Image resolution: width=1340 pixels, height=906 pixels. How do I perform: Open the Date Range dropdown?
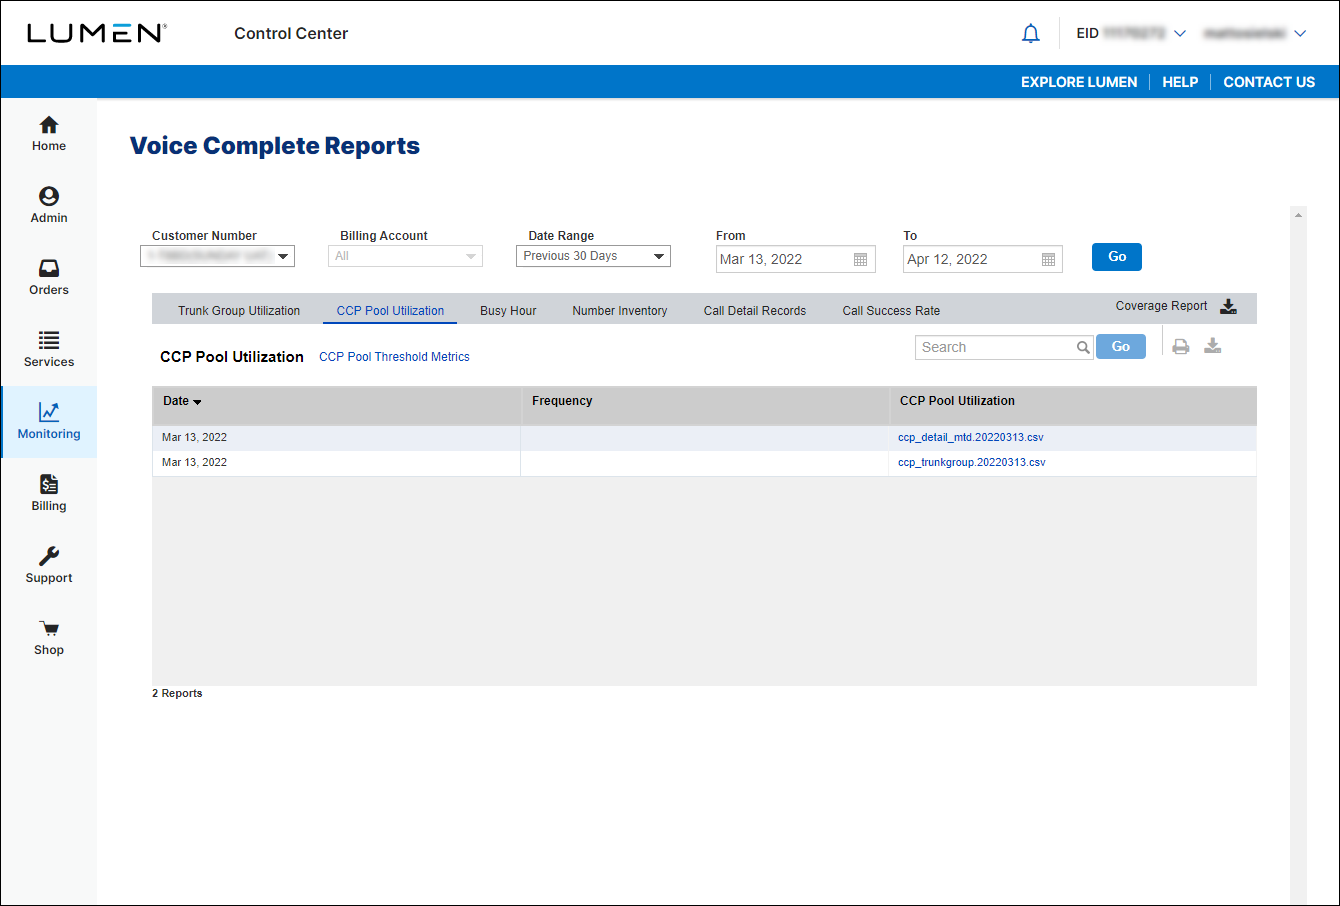pos(593,256)
